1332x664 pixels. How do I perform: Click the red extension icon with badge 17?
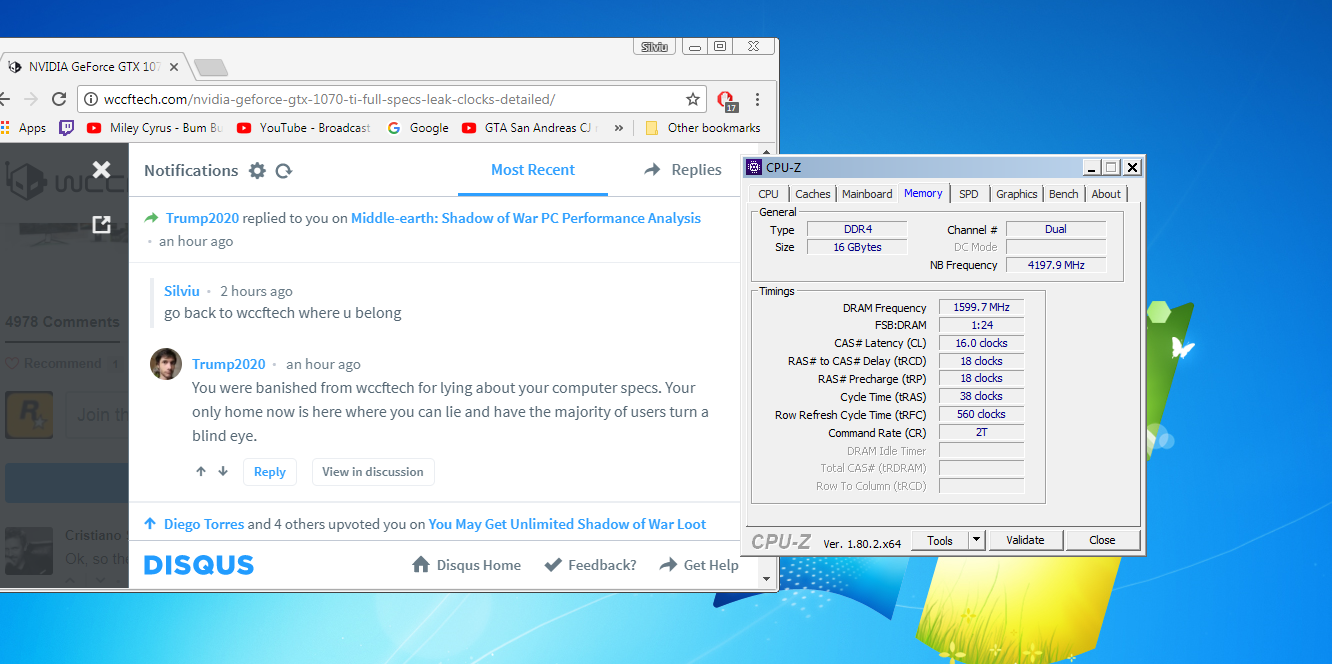(726, 100)
